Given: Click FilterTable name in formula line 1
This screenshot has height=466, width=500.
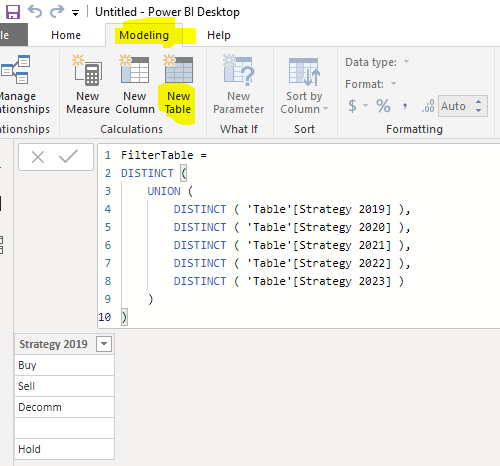Looking at the screenshot, I should pos(157,155).
